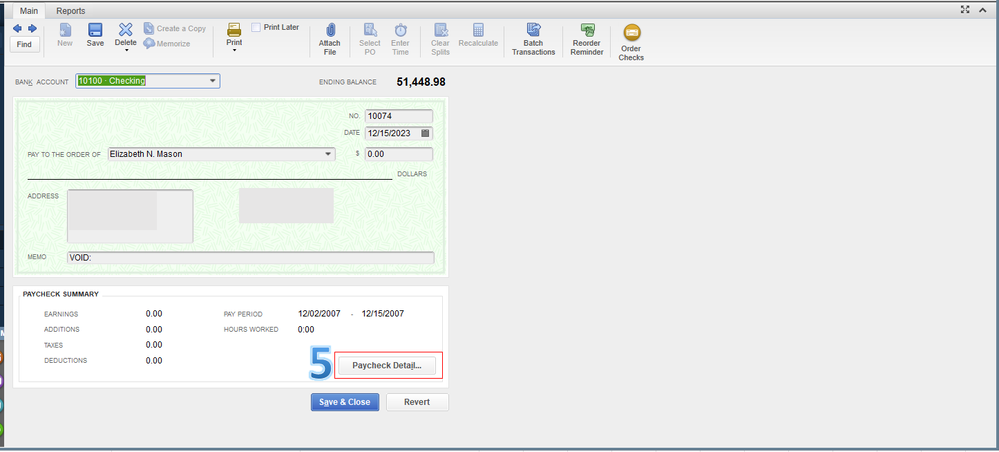Switch to the Reports tab
The width and height of the screenshot is (999, 452).
(70, 11)
